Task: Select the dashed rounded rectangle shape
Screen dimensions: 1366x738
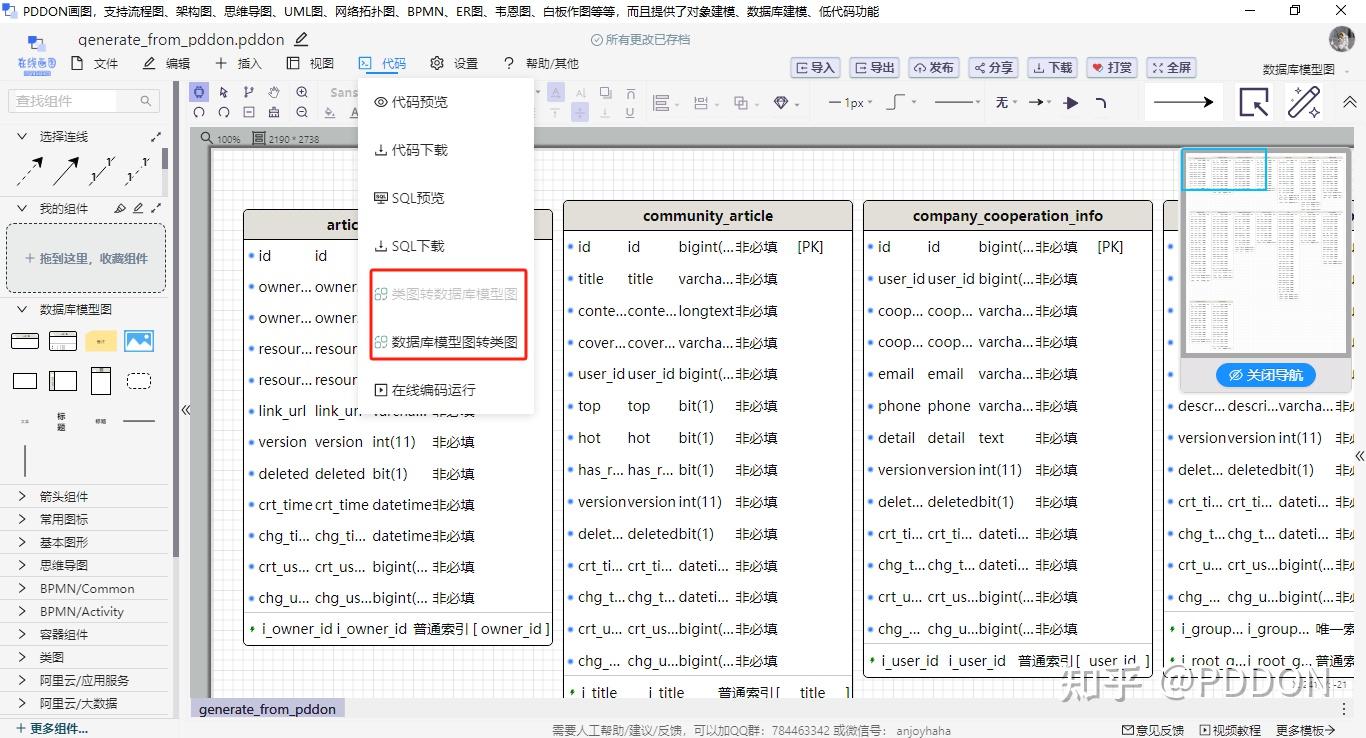Action: [x=139, y=380]
